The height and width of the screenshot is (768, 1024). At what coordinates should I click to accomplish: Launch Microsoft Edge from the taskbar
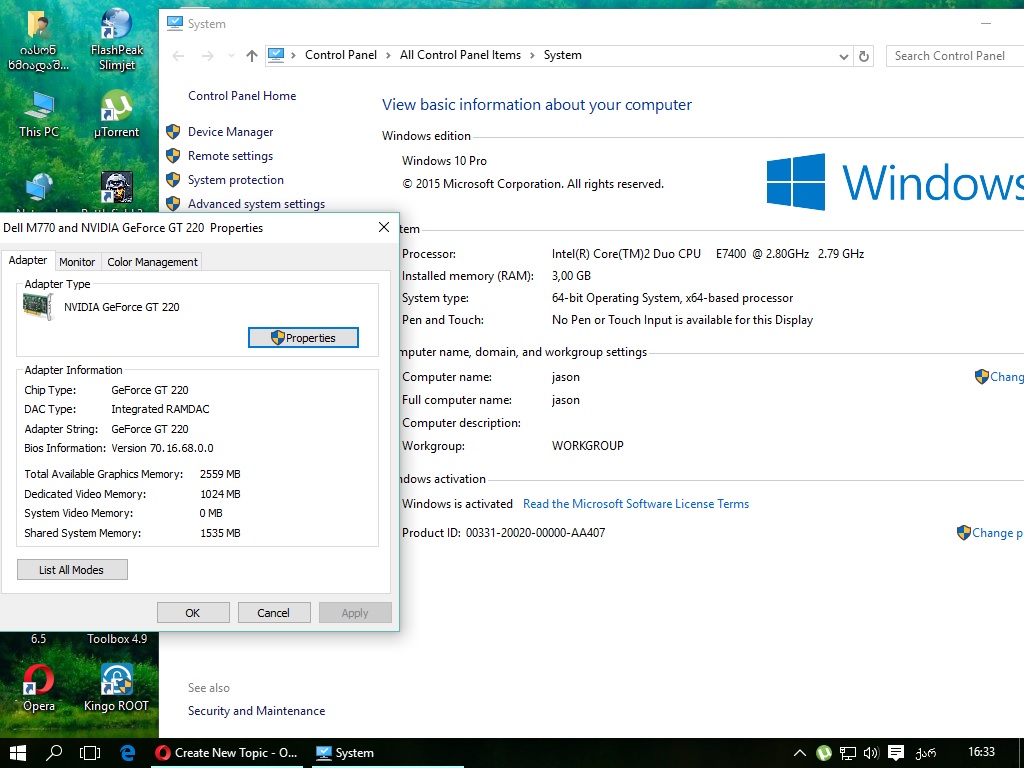coord(128,752)
